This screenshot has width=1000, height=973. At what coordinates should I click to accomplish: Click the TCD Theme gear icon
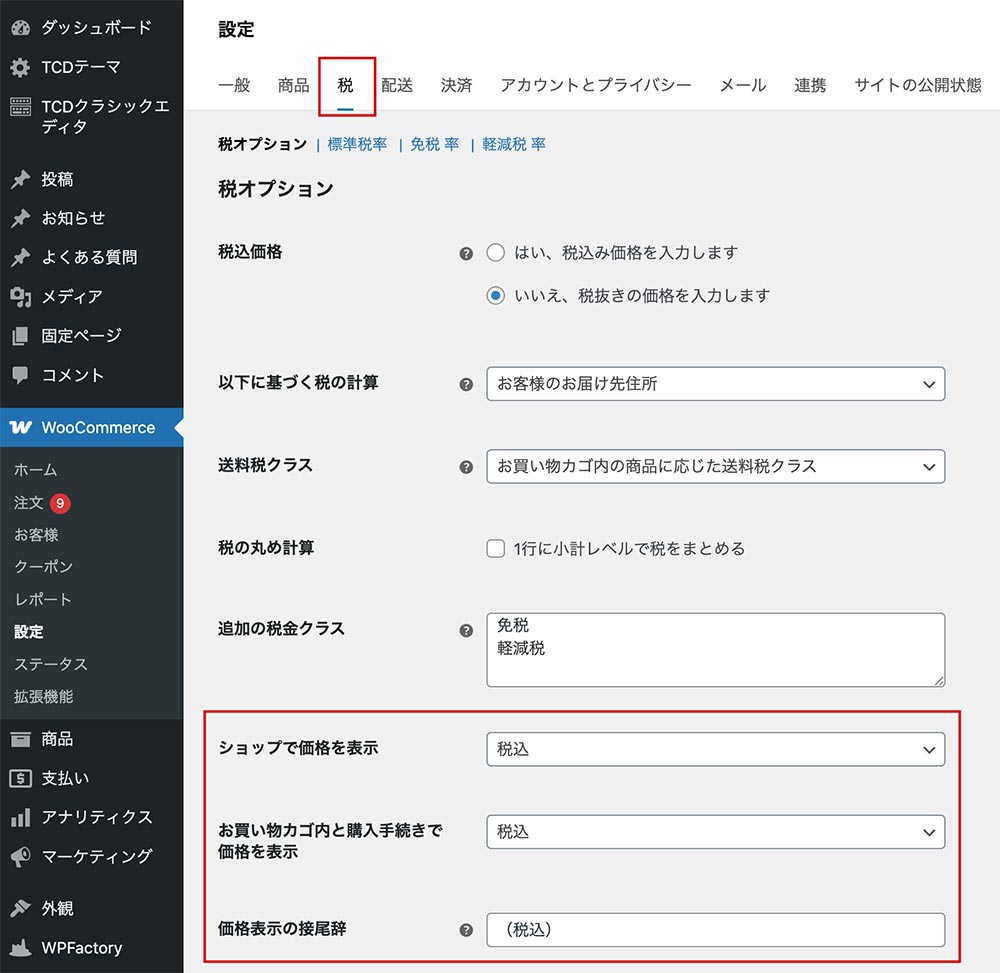[x=20, y=68]
